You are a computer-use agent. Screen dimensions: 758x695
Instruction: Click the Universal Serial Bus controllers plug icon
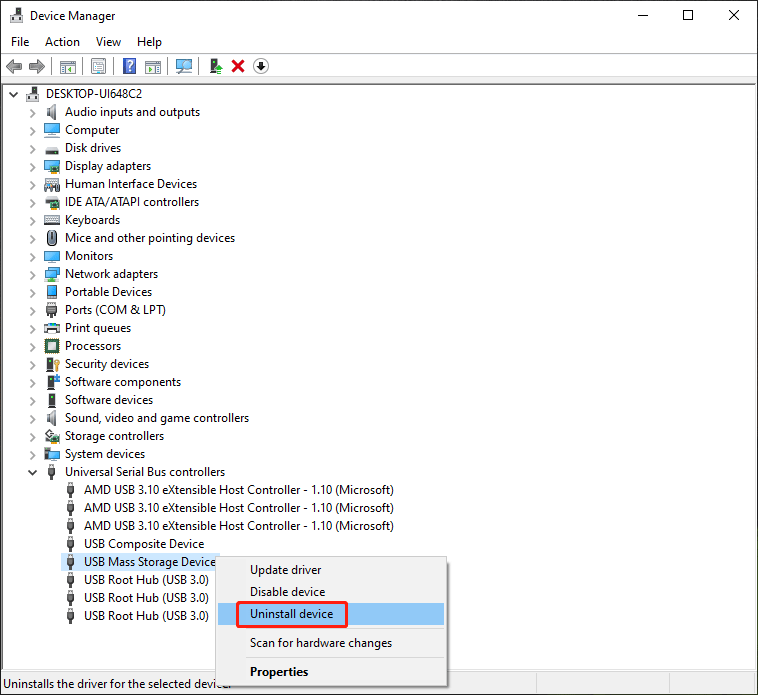point(51,472)
